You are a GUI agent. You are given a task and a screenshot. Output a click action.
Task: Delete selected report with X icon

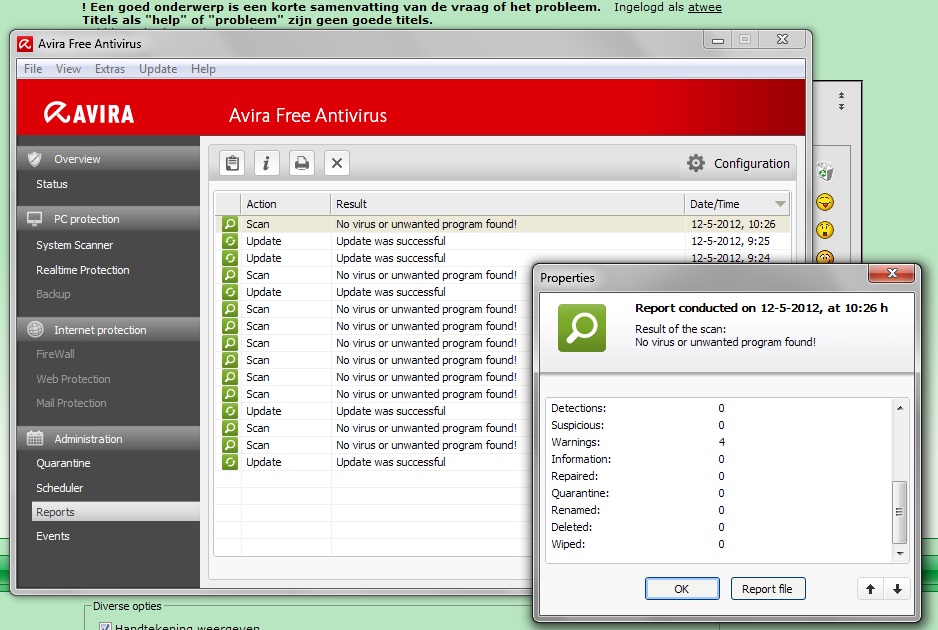[337, 163]
